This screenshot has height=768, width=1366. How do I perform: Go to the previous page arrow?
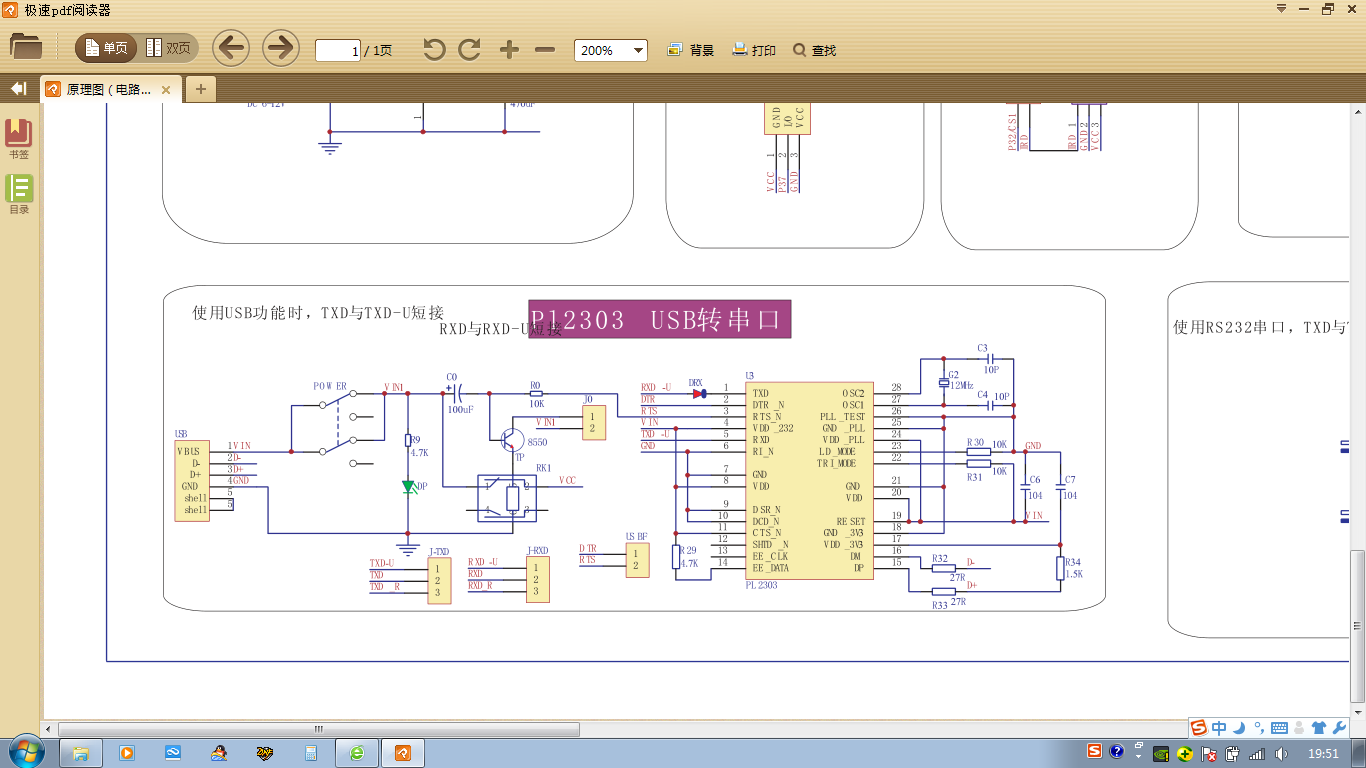pyautogui.click(x=231, y=48)
